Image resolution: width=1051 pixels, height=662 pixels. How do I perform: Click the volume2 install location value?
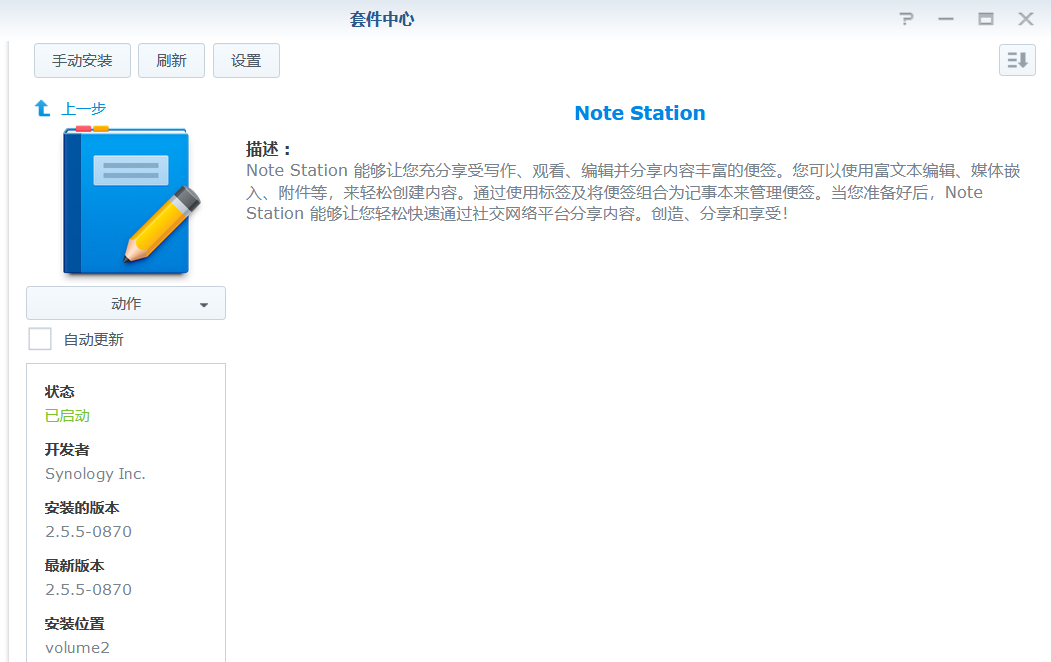pyautogui.click(x=77, y=647)
